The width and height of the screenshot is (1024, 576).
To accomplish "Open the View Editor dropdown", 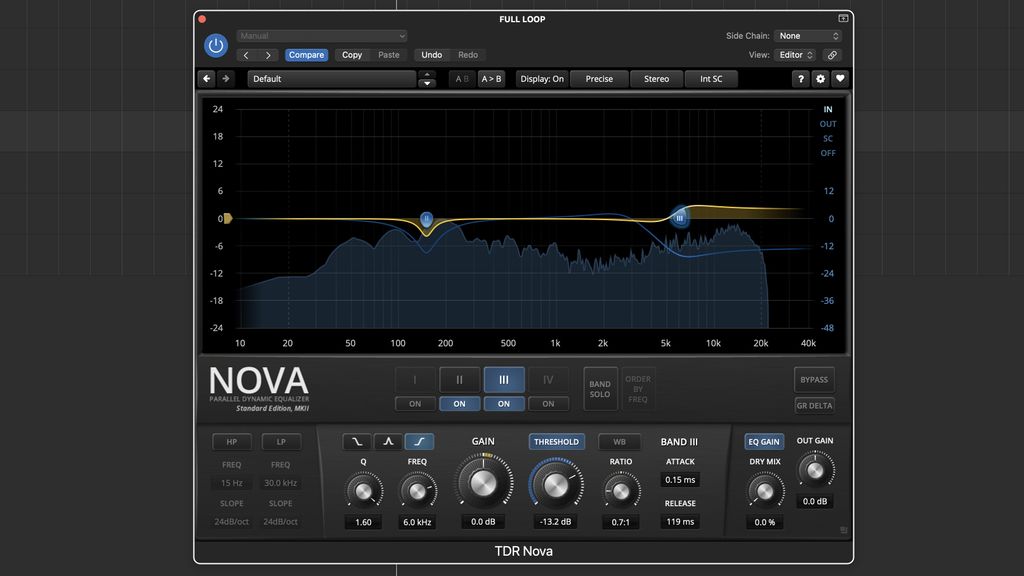I will [x=795, y=55].
